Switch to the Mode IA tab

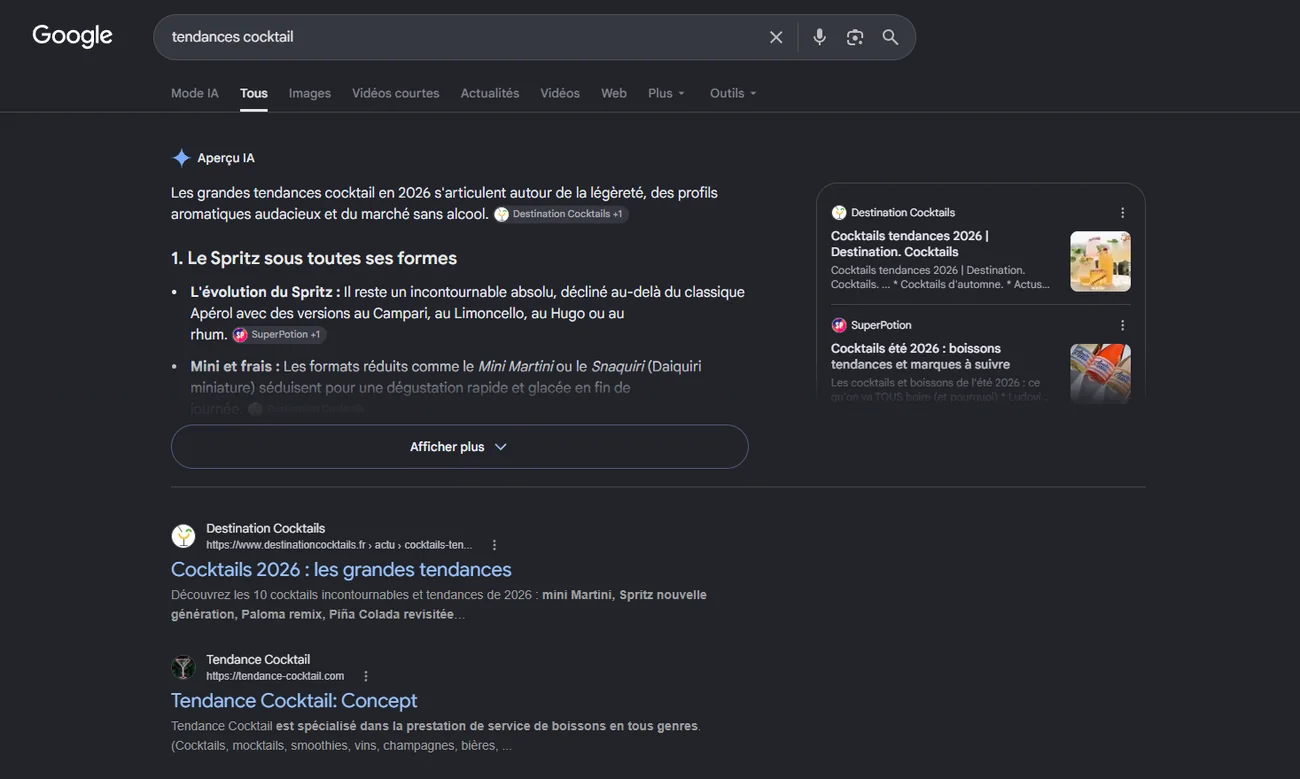[x=195, y=93]
